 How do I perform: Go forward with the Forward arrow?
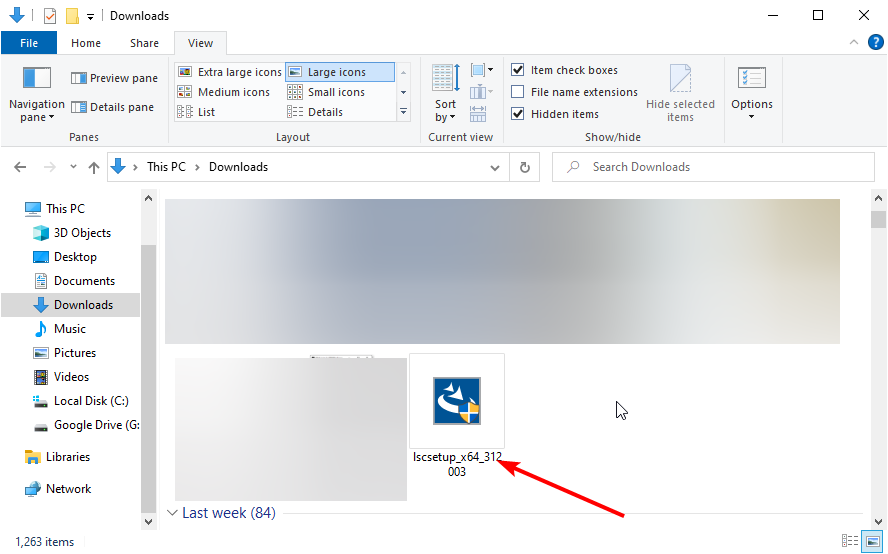50,167
